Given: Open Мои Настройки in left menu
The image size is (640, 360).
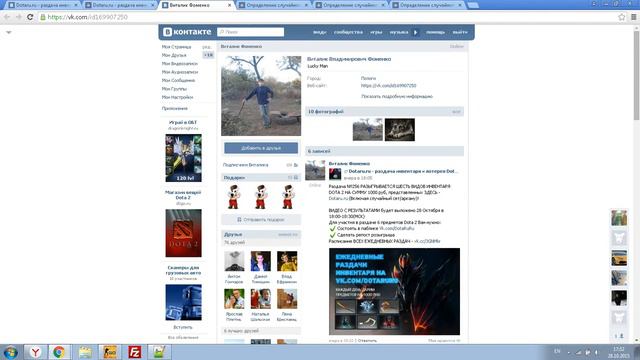Looking at the screenshot, I should (178, 97).
